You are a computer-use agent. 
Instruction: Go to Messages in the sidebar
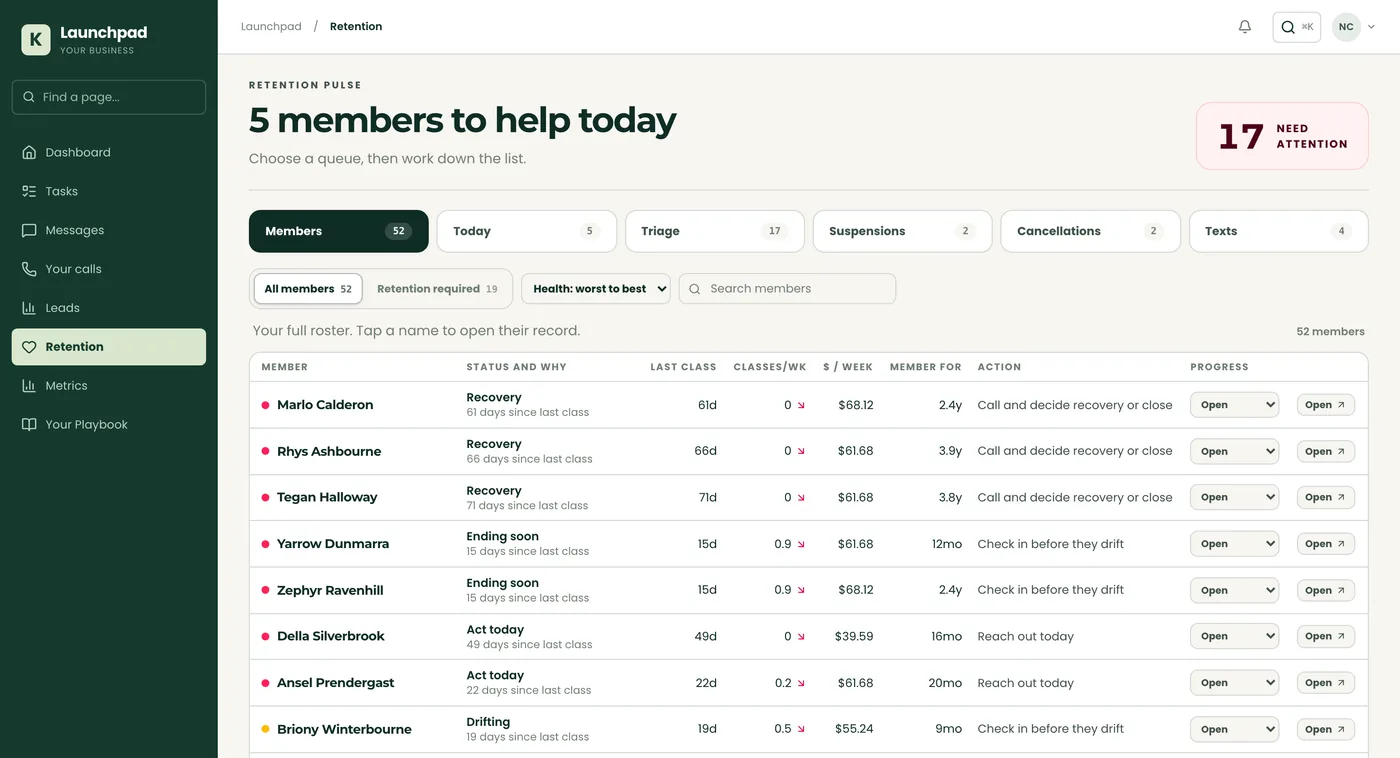click(109, 230)
